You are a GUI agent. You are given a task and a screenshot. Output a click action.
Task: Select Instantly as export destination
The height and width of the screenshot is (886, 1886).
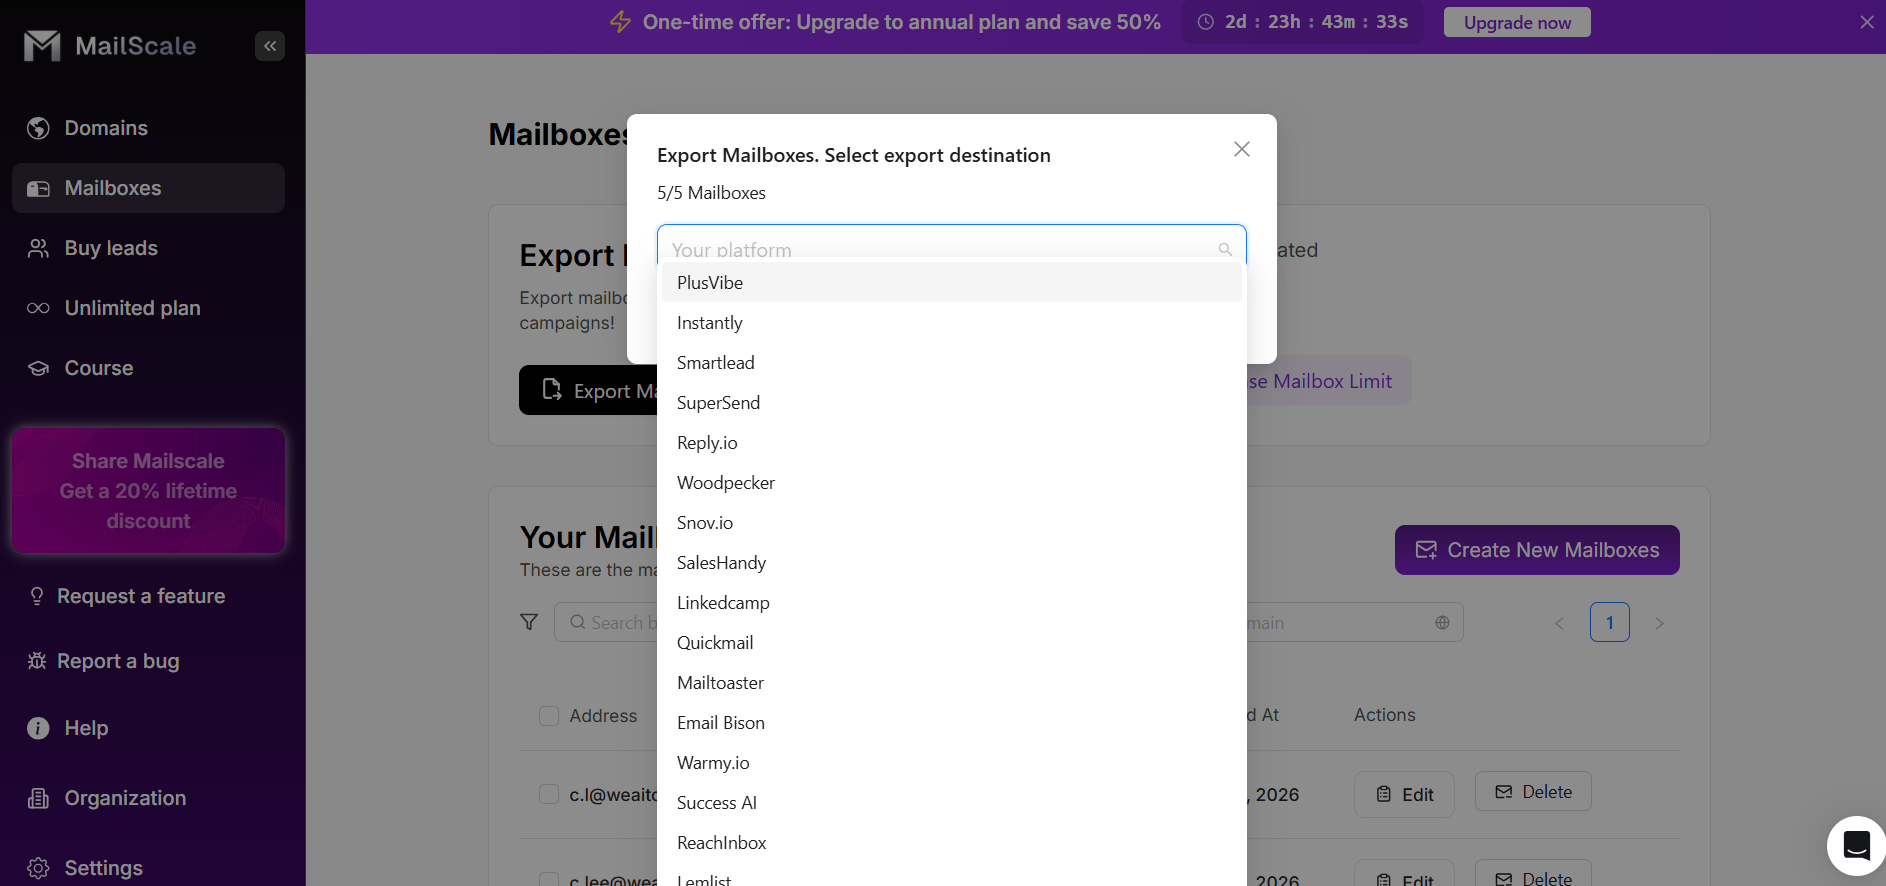point(952,323)
